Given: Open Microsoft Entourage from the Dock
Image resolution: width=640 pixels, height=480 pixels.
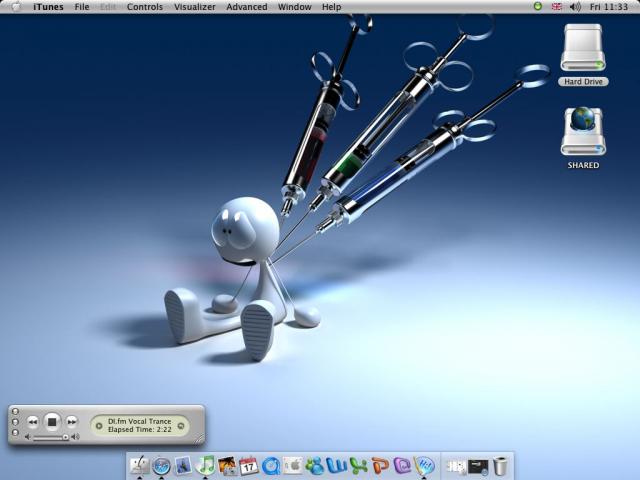Looking at the screenshot, I should click(402, 466).
